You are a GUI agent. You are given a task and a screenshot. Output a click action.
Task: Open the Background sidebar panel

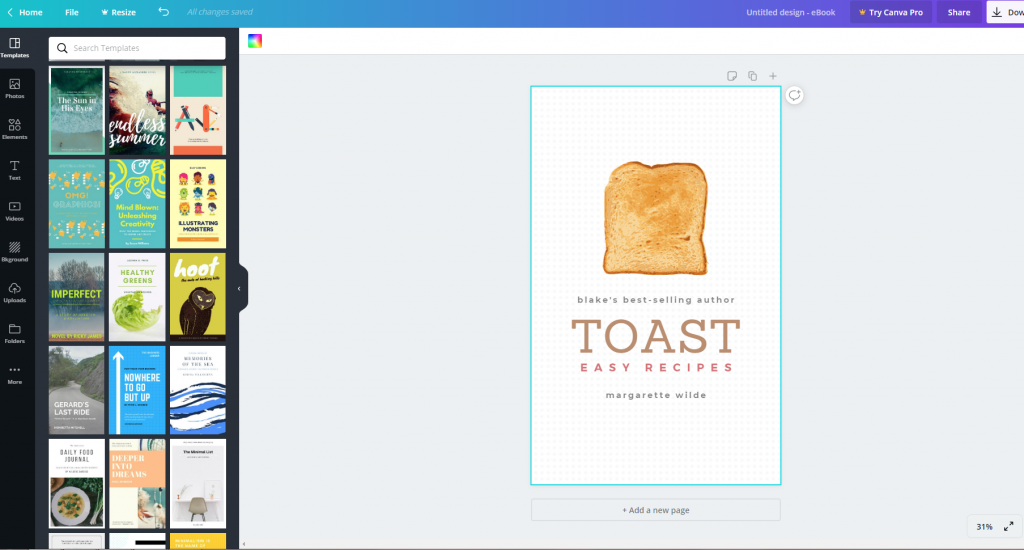pyautogui.click(x=14, y=252)
